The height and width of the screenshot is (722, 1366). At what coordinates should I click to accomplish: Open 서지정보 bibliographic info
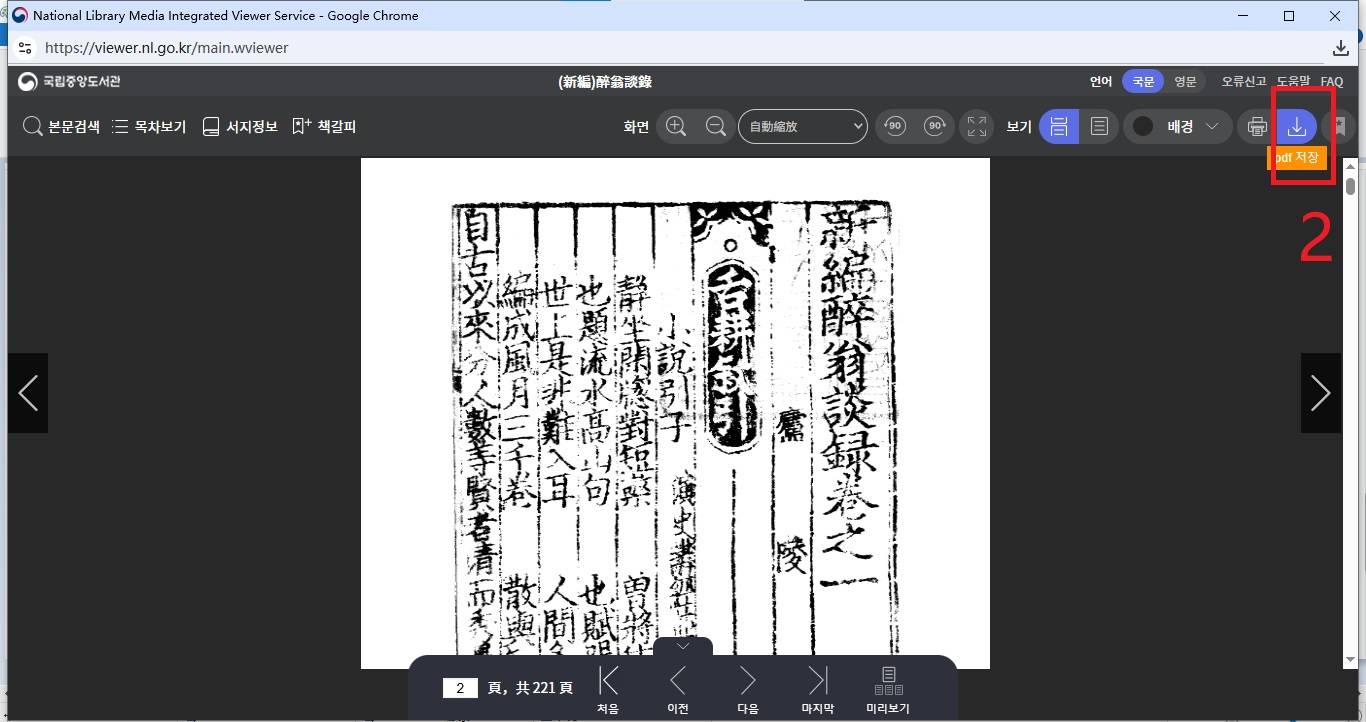point(240,126)
